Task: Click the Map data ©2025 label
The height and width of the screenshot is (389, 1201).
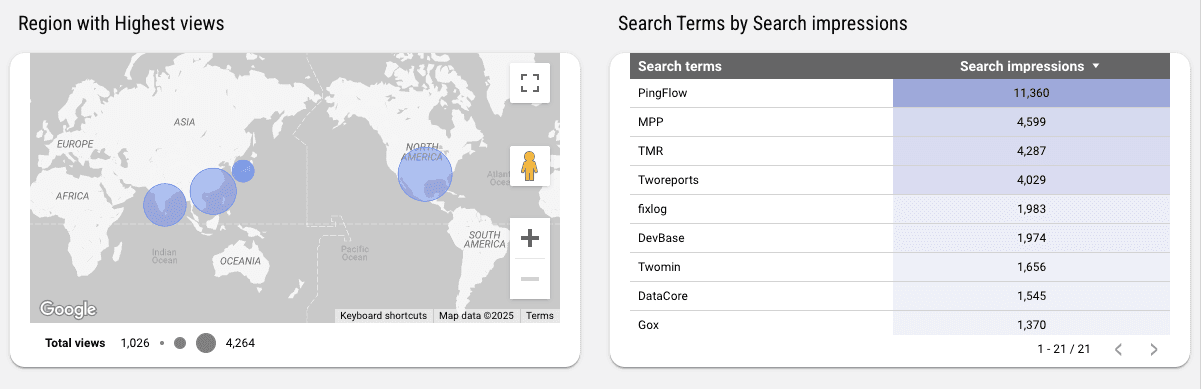Action: point(476,316)
